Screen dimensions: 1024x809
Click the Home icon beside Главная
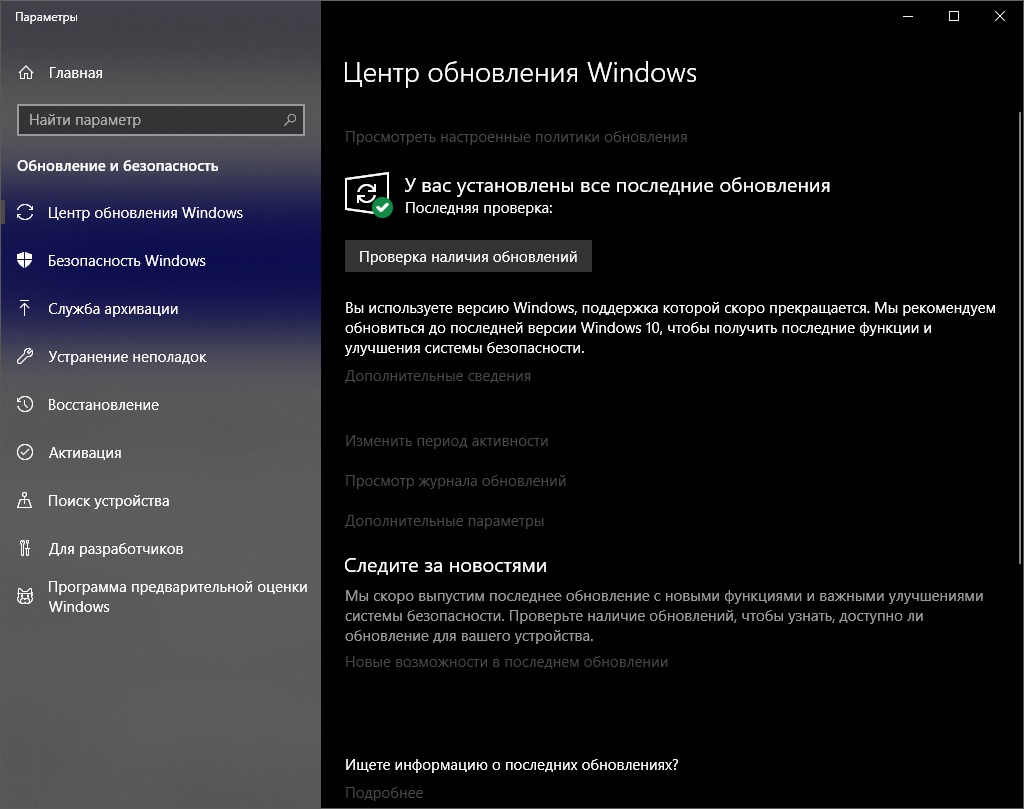(25, 72)
